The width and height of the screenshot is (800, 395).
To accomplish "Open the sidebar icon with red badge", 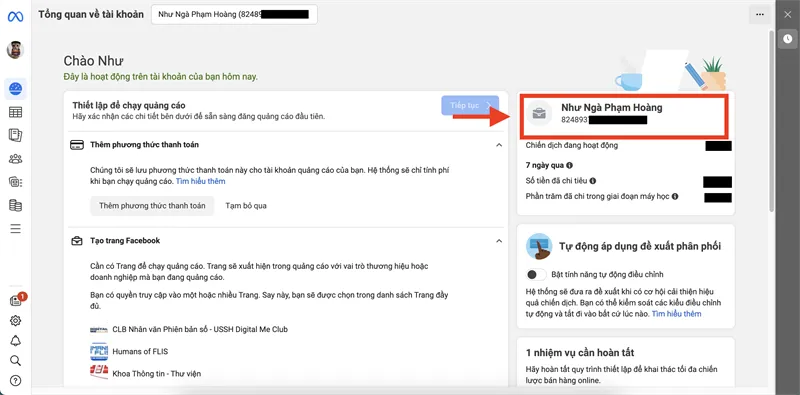I will pyautogui.click(x=16, y=300).
